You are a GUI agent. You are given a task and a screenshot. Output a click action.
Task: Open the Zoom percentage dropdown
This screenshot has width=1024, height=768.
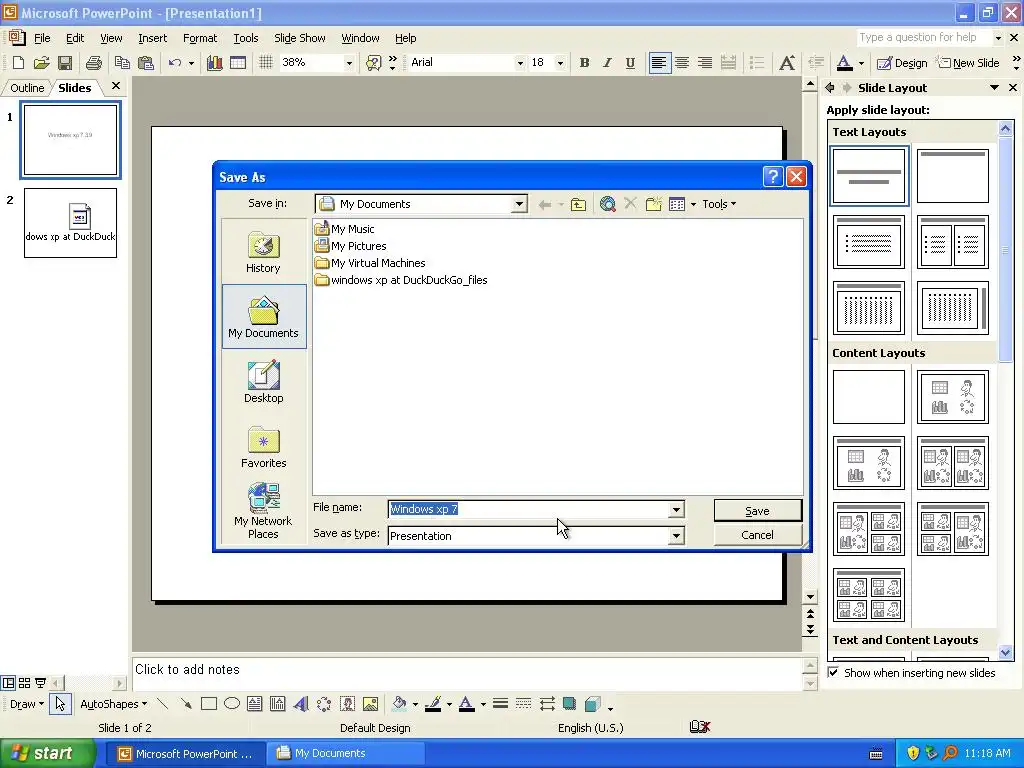point(349,63)
